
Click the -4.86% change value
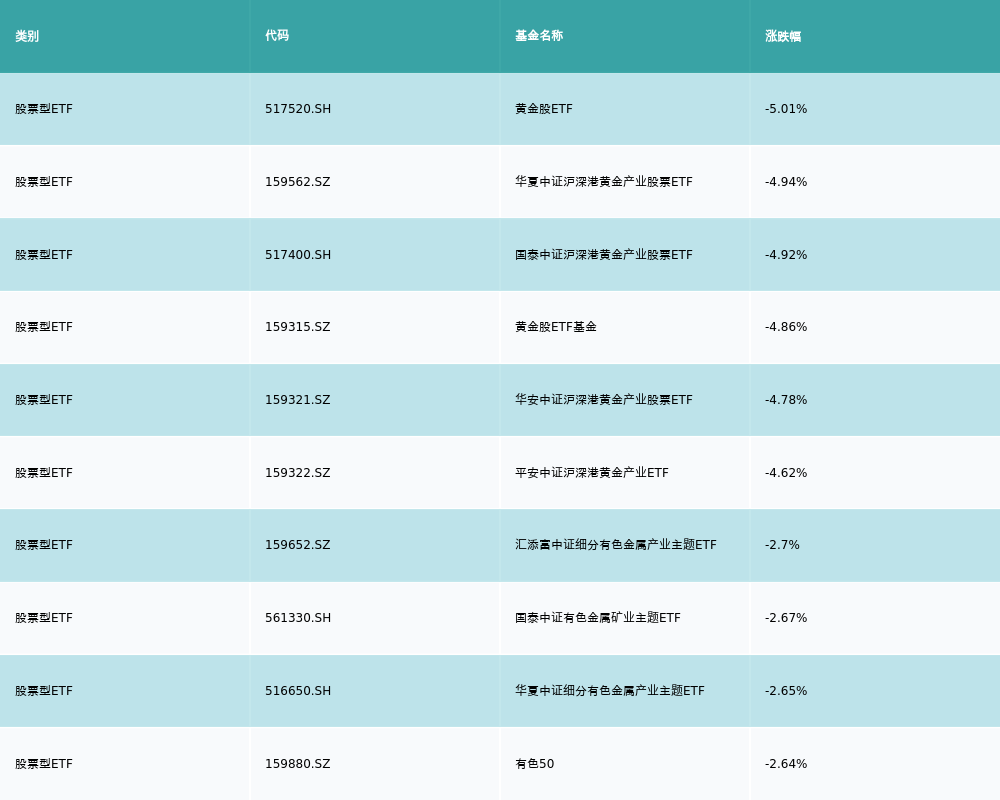(x=786, y=327)
